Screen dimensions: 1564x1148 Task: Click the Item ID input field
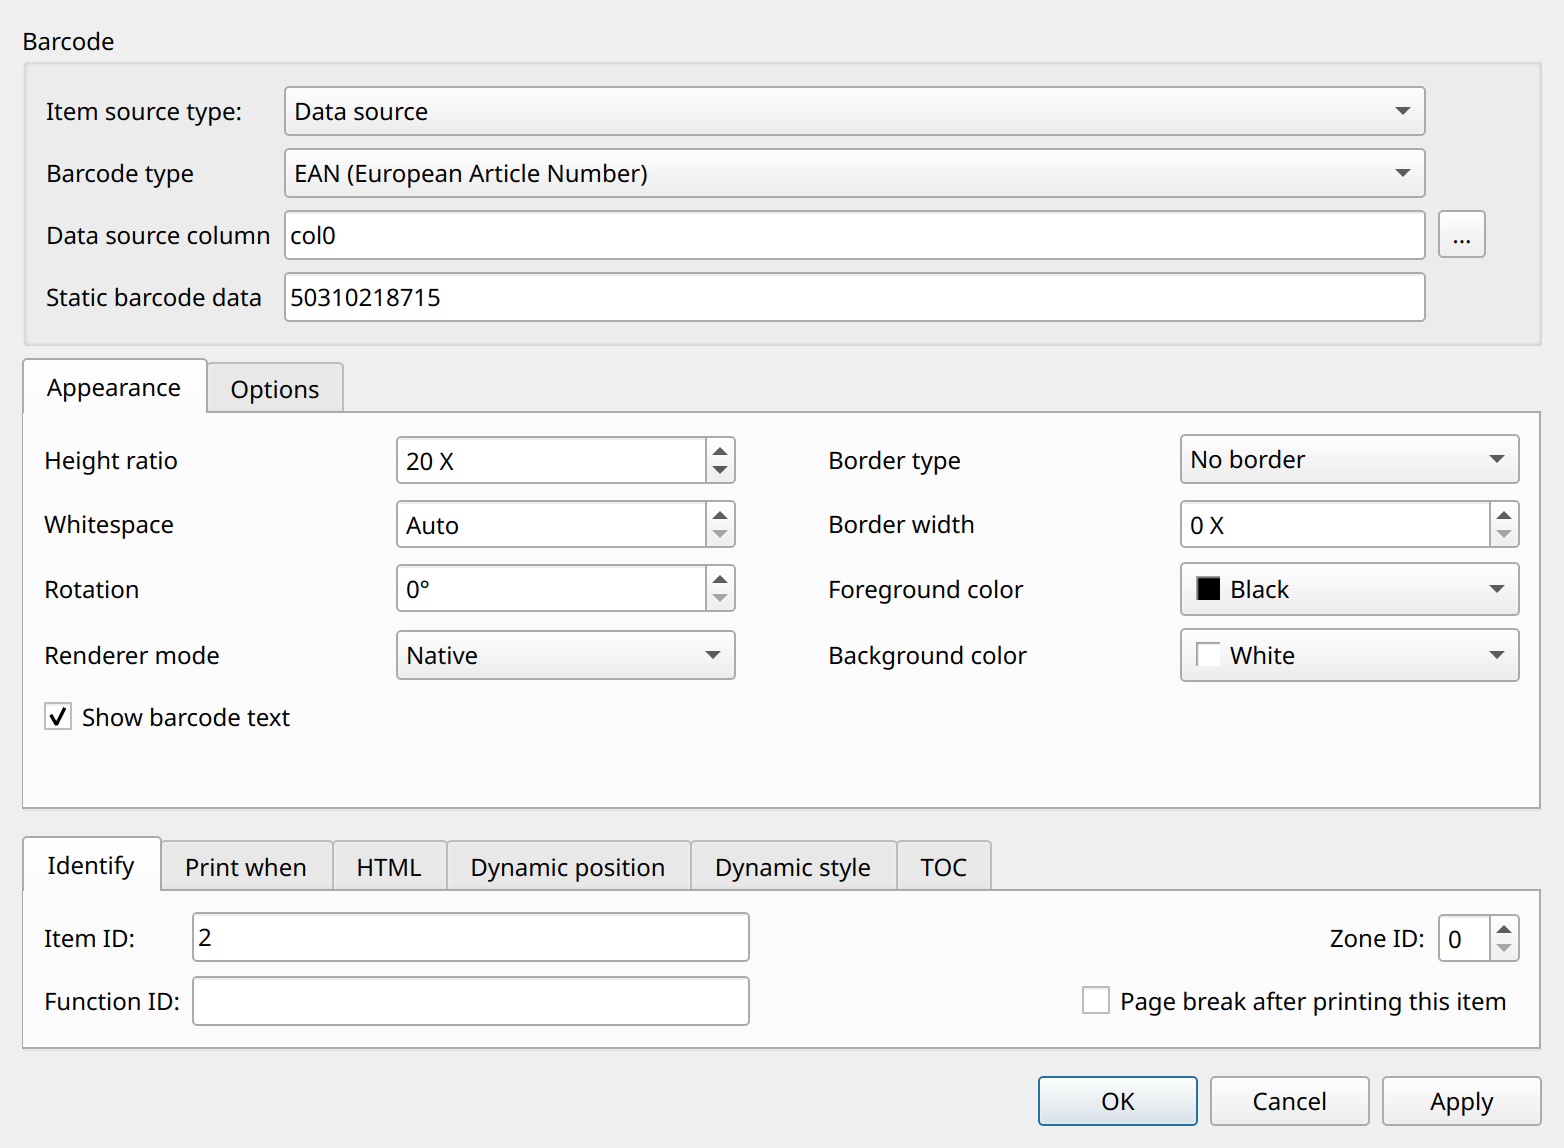(x=471, y=937)
